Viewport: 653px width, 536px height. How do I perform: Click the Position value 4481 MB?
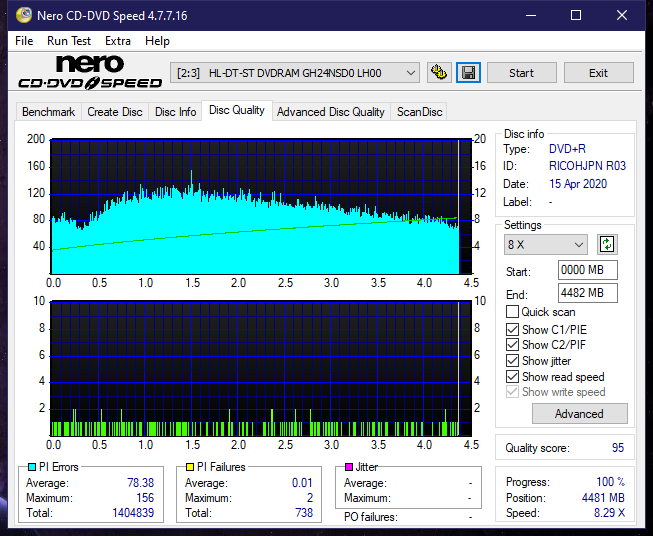click(x=603, y=498)
